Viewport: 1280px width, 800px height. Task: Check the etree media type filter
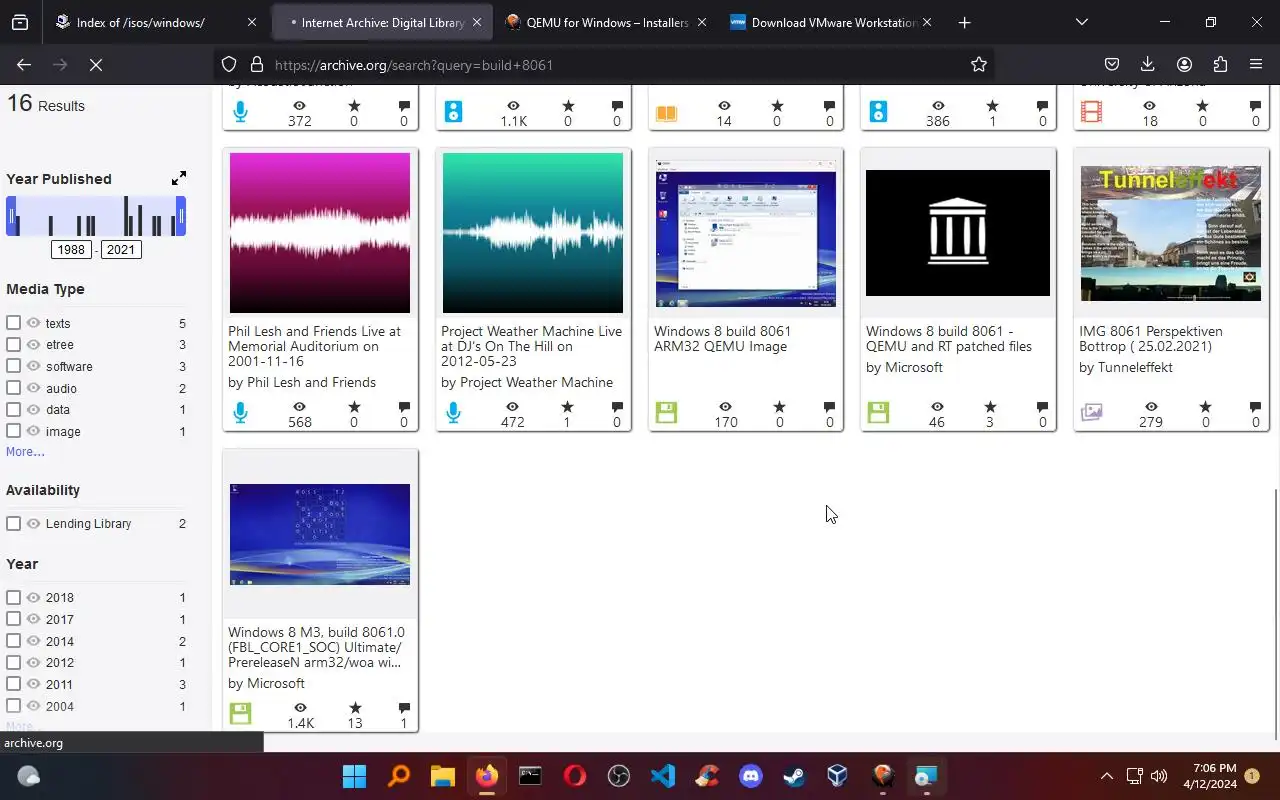point(13,344)
